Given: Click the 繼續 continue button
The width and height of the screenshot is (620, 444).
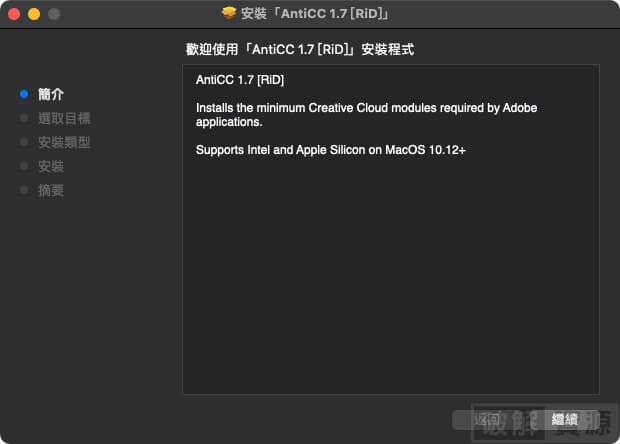Looking at the screenshot, I should (565, 419).
